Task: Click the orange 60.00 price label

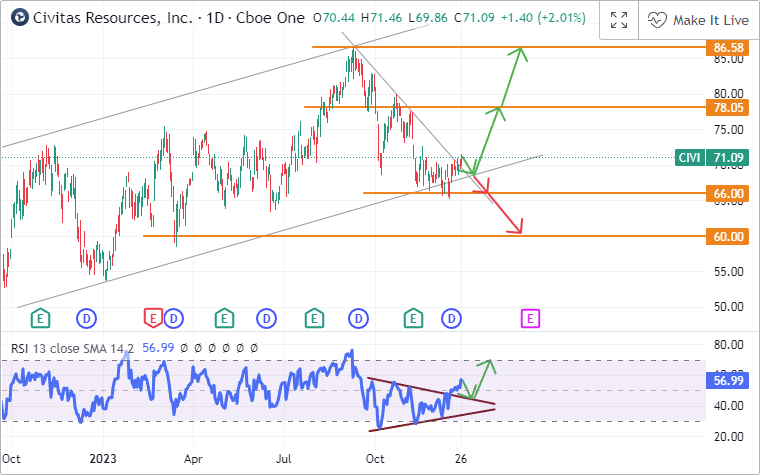Action: pos(728,237)
